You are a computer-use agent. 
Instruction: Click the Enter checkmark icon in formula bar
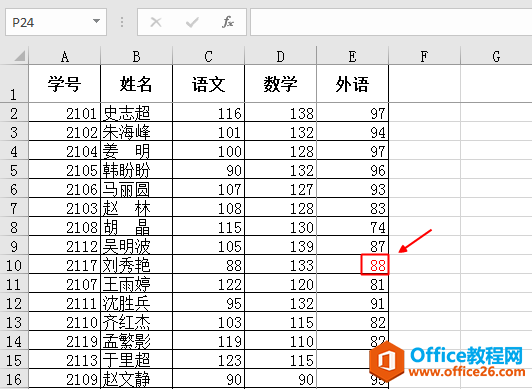192,22
